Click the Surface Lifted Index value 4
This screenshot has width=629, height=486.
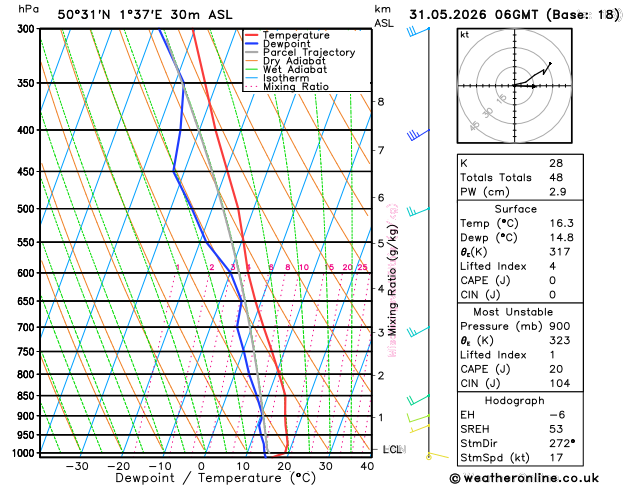click(552, 266)
